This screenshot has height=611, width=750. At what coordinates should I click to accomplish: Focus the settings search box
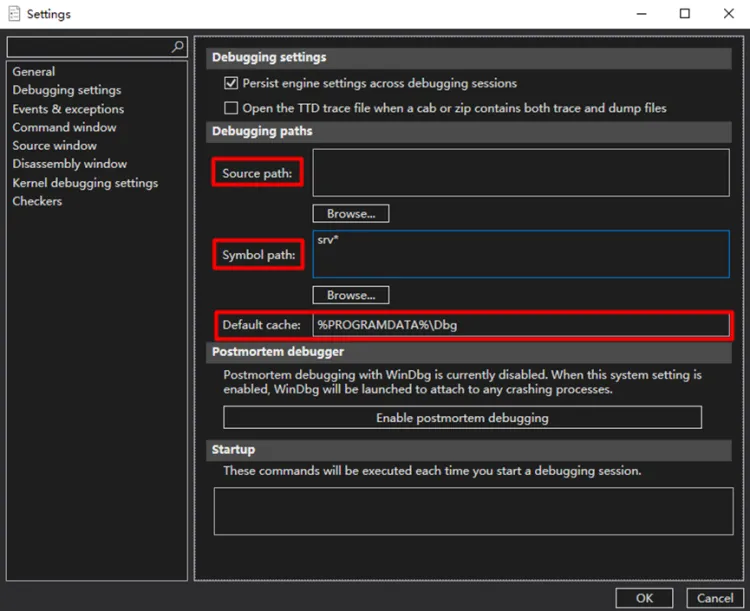pos(97,47)
